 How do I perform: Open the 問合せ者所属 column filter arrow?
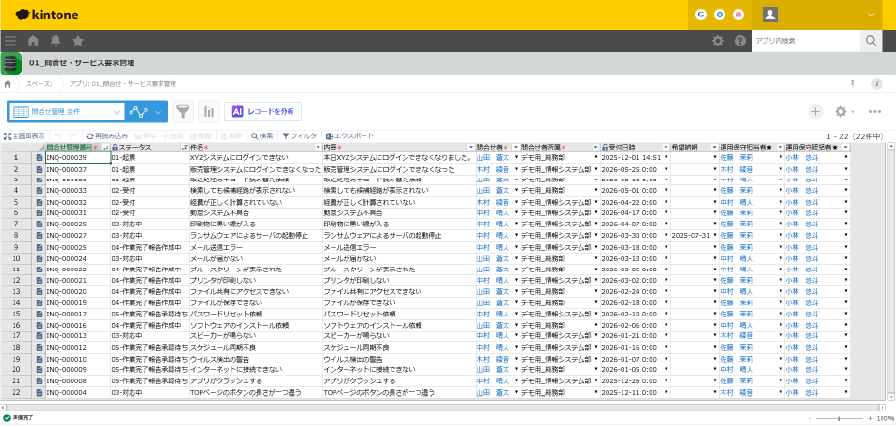click(597, 147)
